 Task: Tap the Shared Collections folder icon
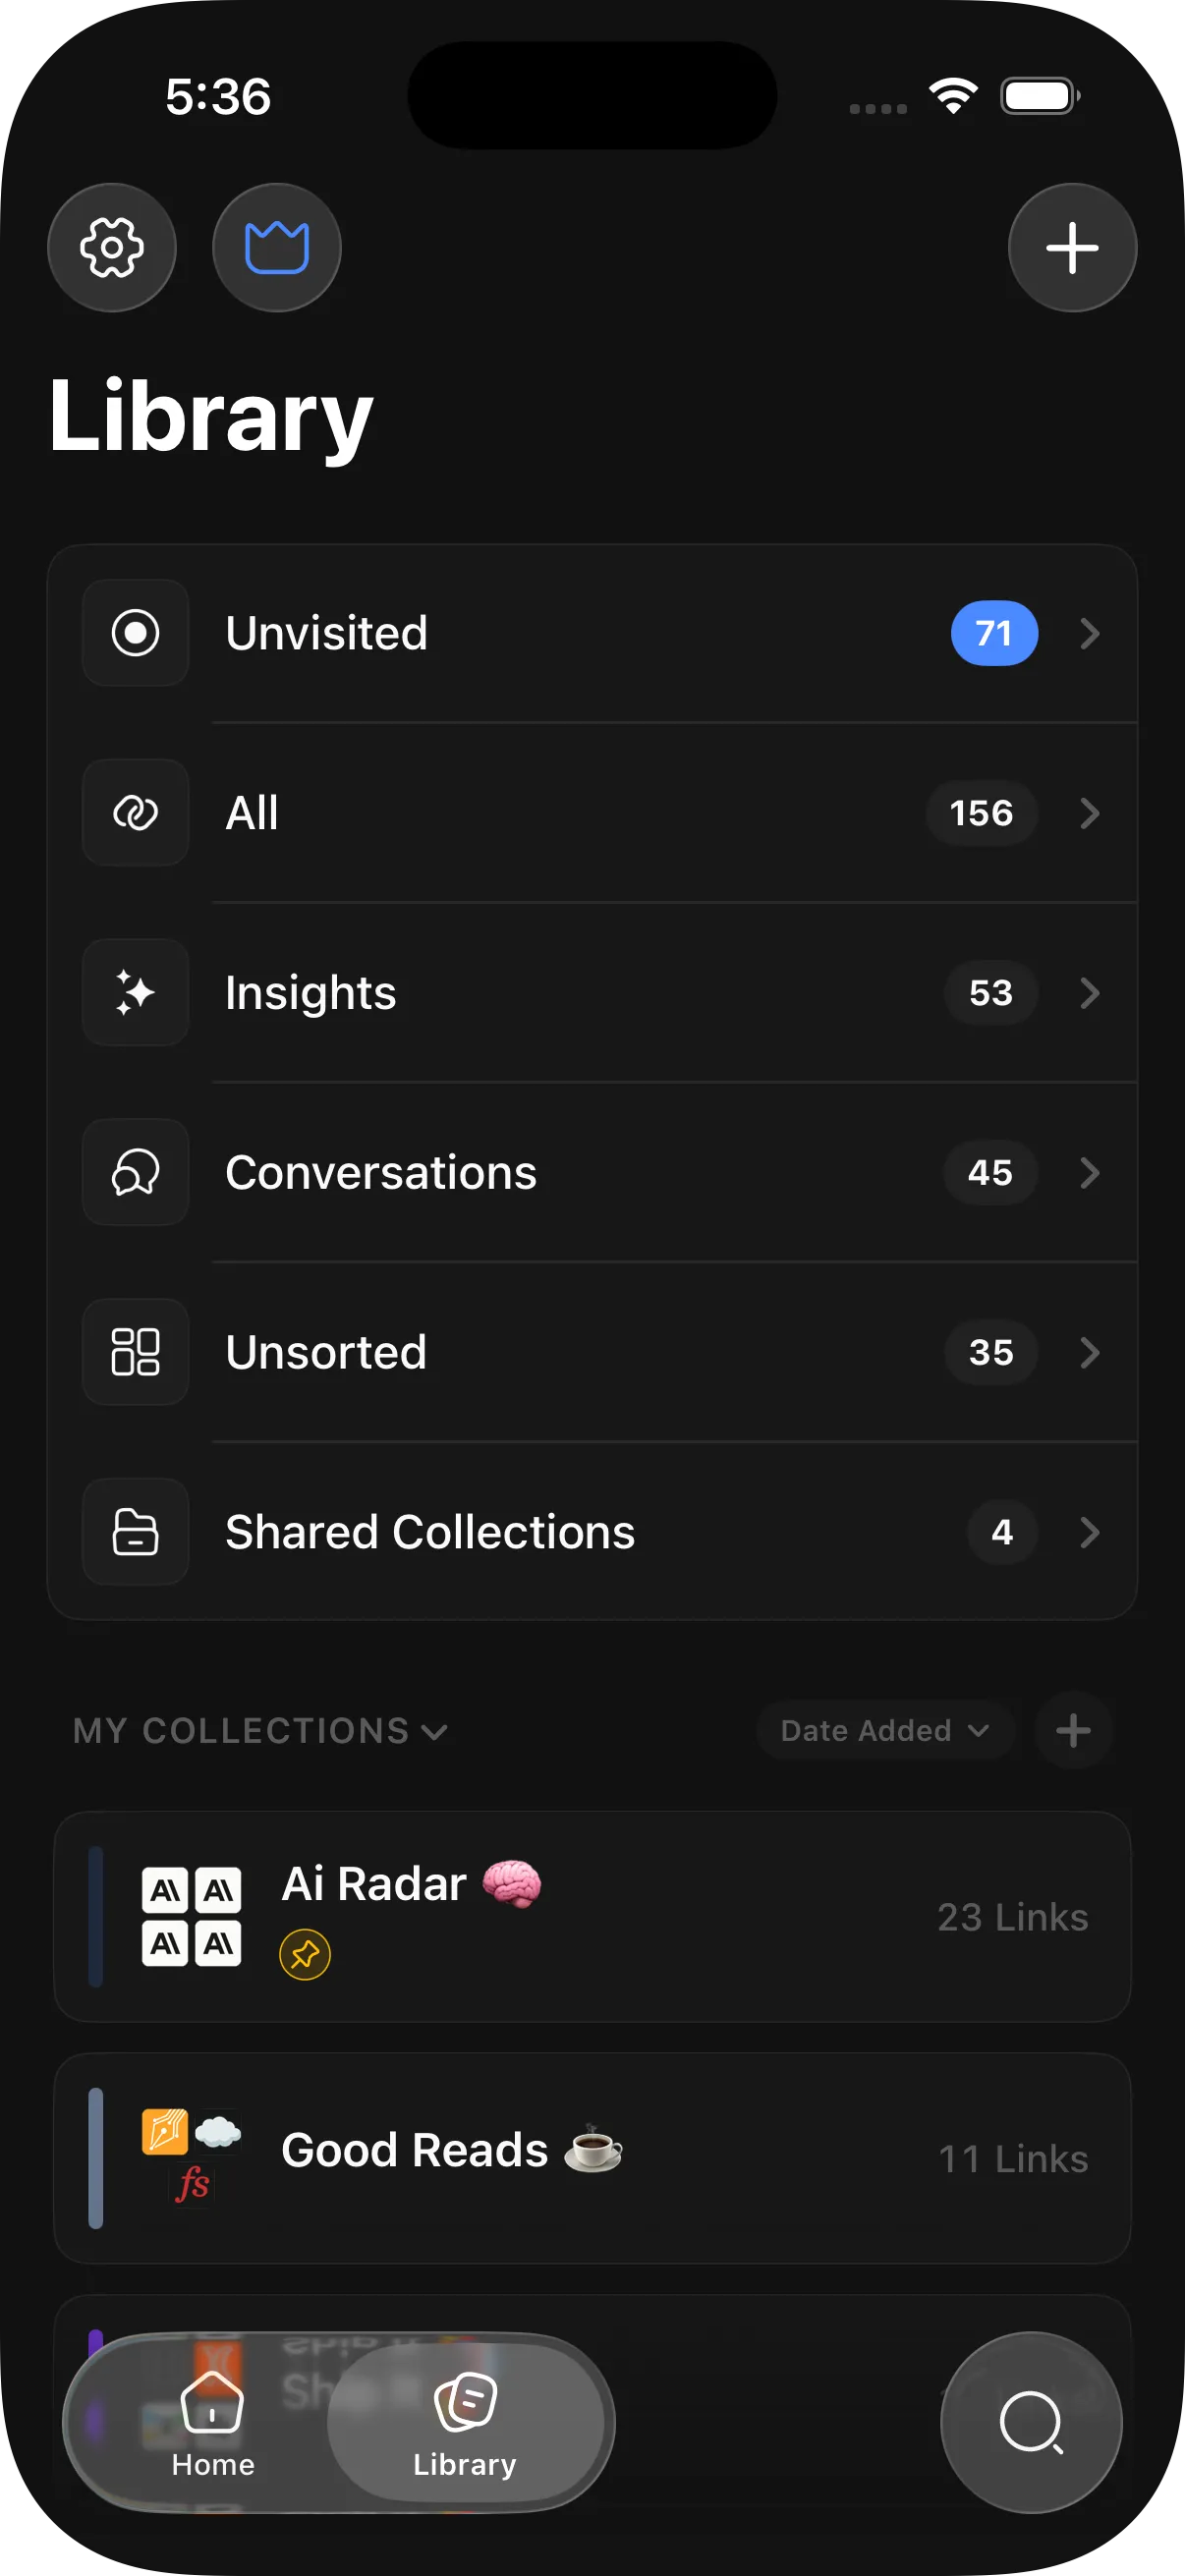pyautogui.click(x=136, y=1531)
